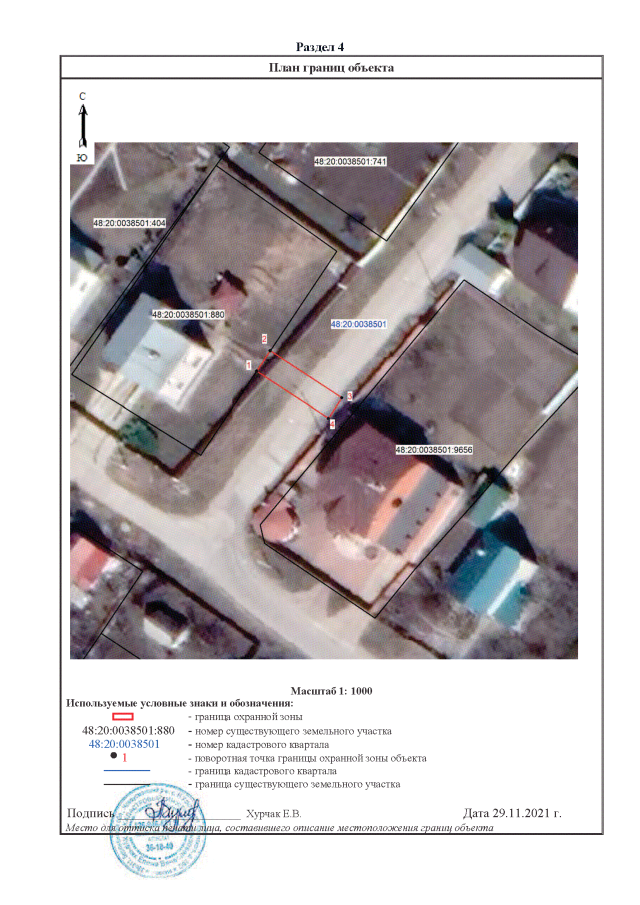Screen dimensions: 640x905
Task: Click blue quarter label 48:20:0038501 on the map
Action: pyautogui.click(x=358, y=325)
